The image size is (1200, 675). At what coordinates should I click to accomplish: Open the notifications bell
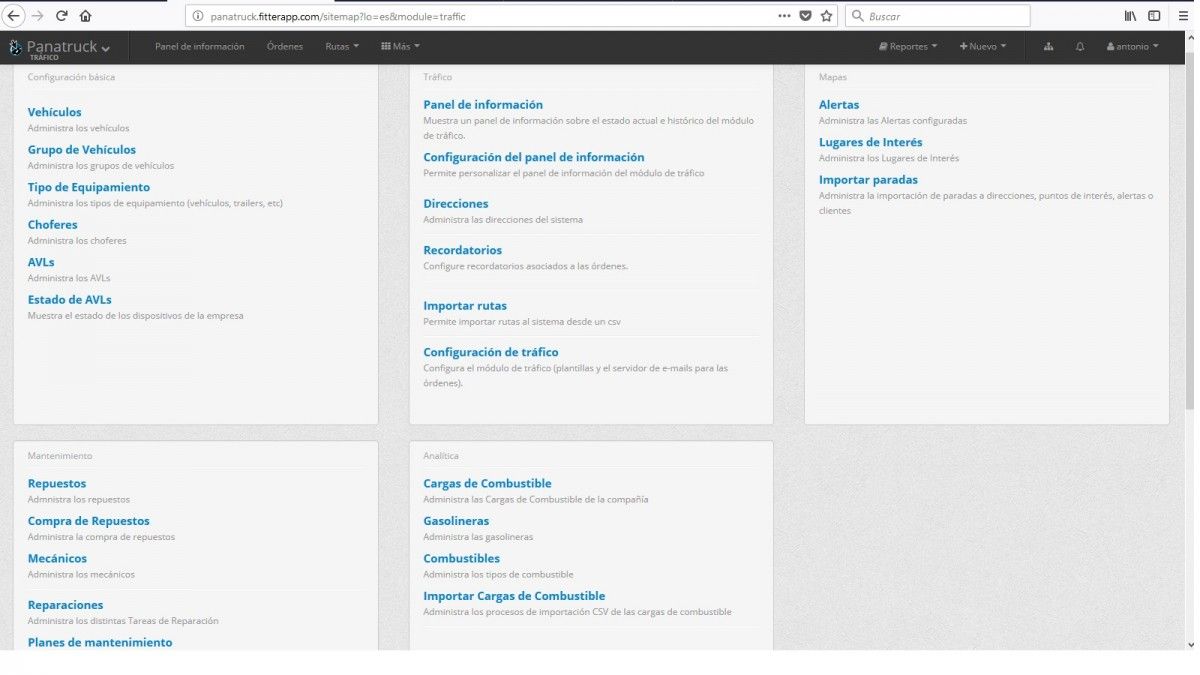pyautogui.click(x=1080, y=47)
